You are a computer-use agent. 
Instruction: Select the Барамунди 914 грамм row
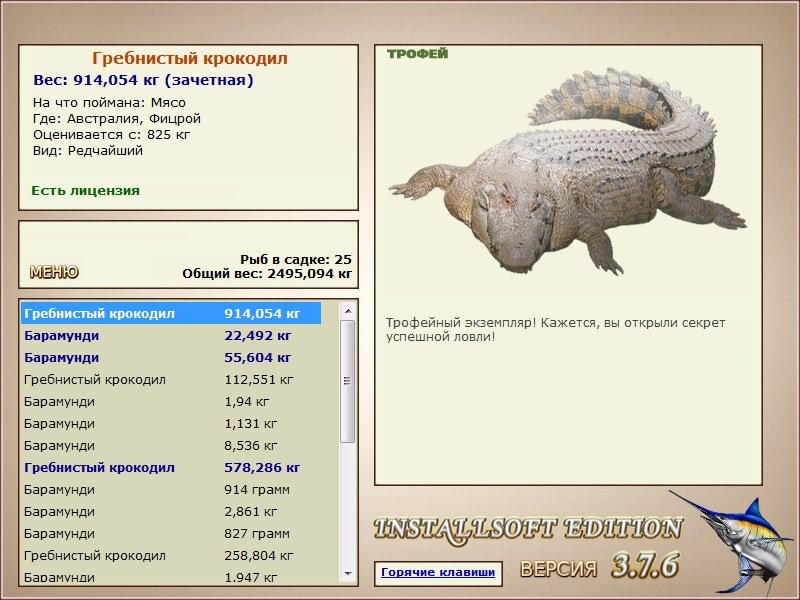[x=171, y=489]
